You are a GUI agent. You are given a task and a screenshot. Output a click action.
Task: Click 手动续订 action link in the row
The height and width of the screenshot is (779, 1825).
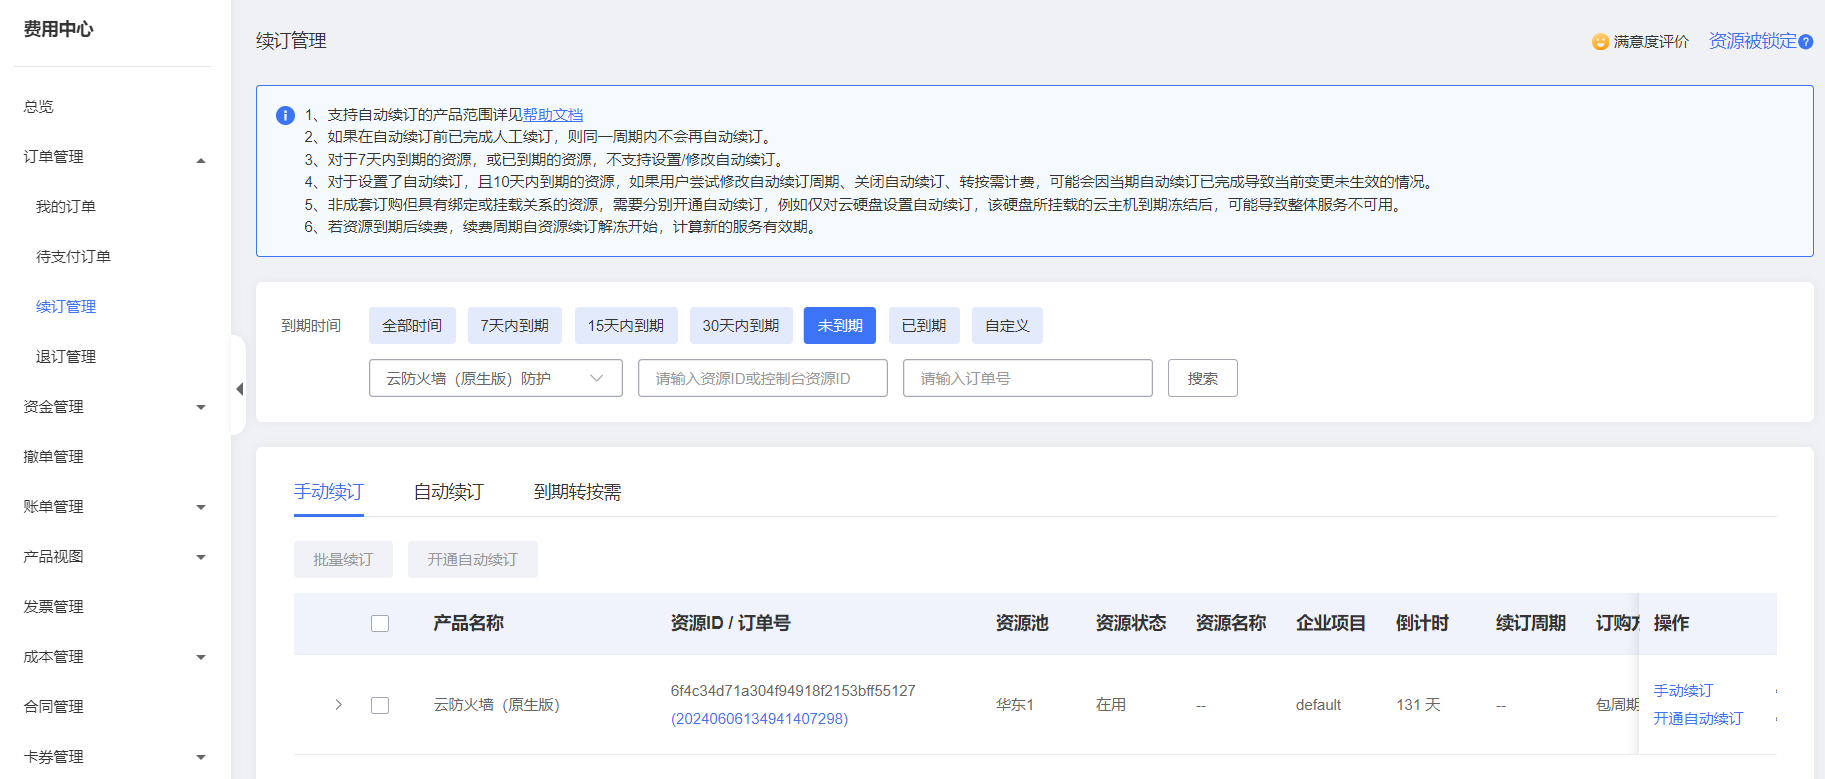[1683, 691]
